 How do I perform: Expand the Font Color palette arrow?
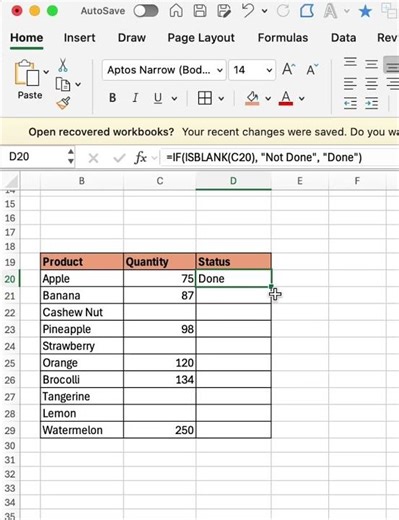tap(302, 99)
